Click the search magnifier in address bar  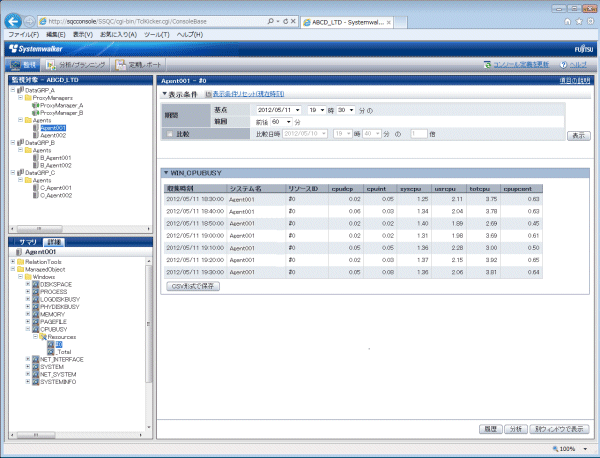[x=271, y=21]
